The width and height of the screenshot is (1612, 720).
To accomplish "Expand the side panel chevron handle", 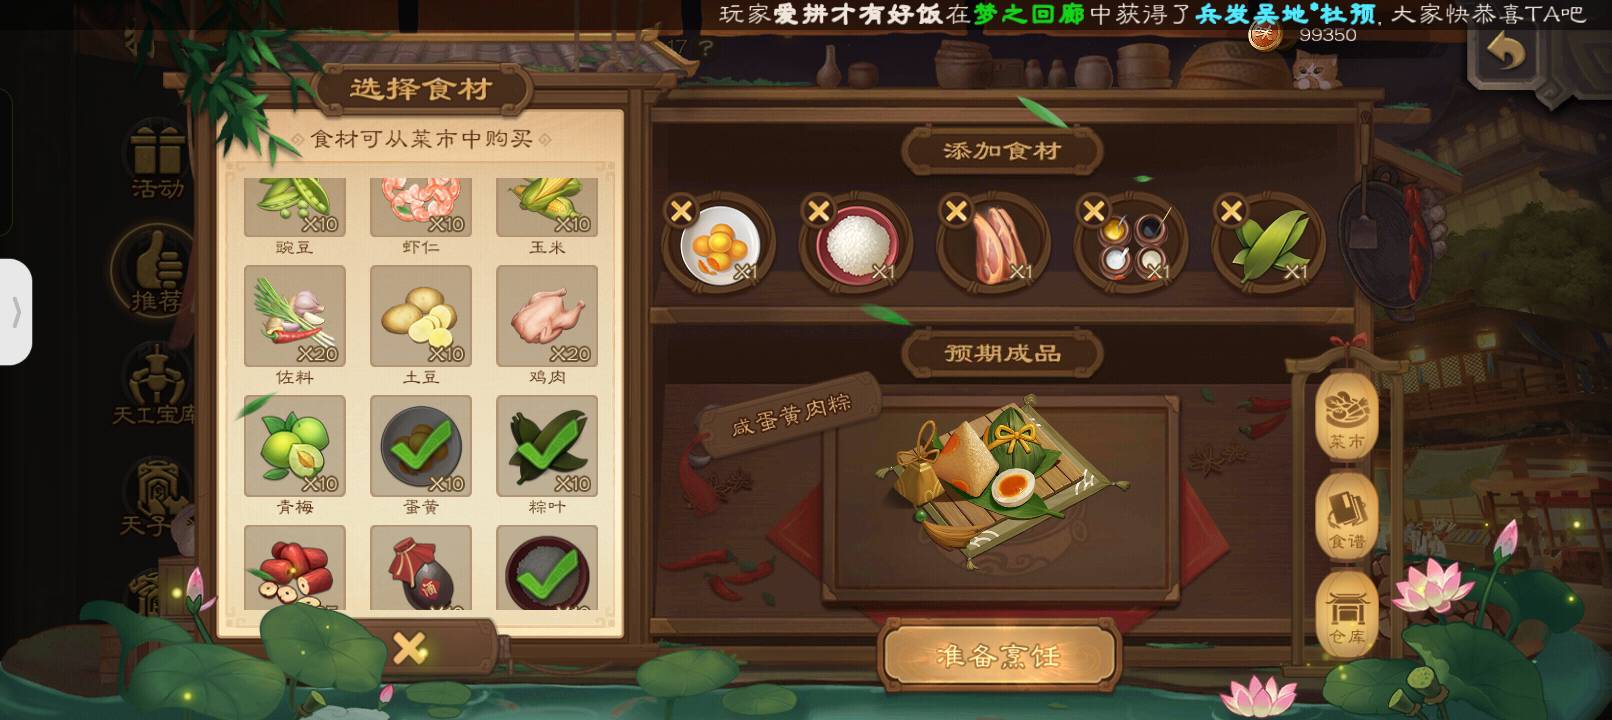I will (16, 312).
